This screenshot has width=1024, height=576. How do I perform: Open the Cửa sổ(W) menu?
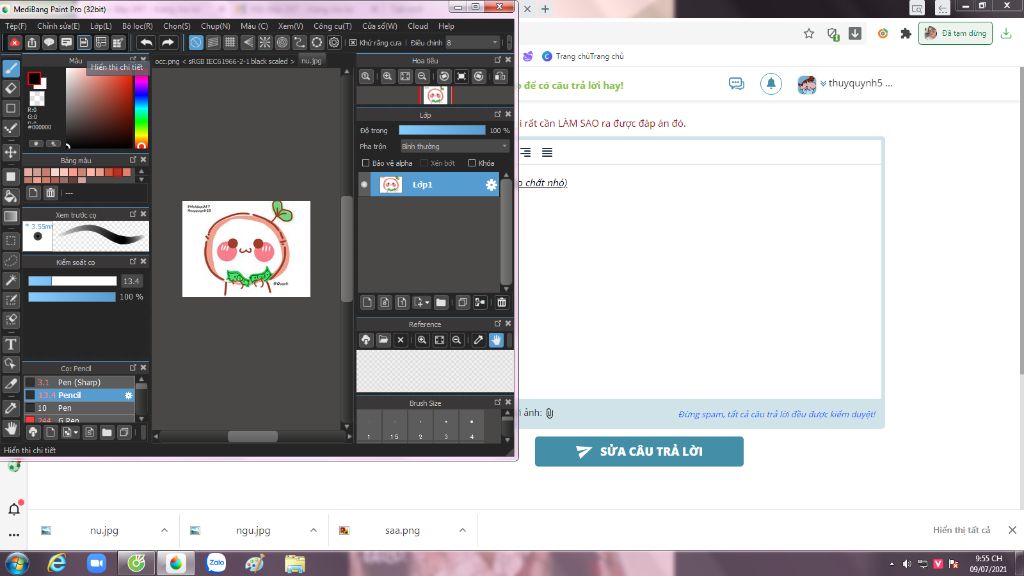click(379, 26)
